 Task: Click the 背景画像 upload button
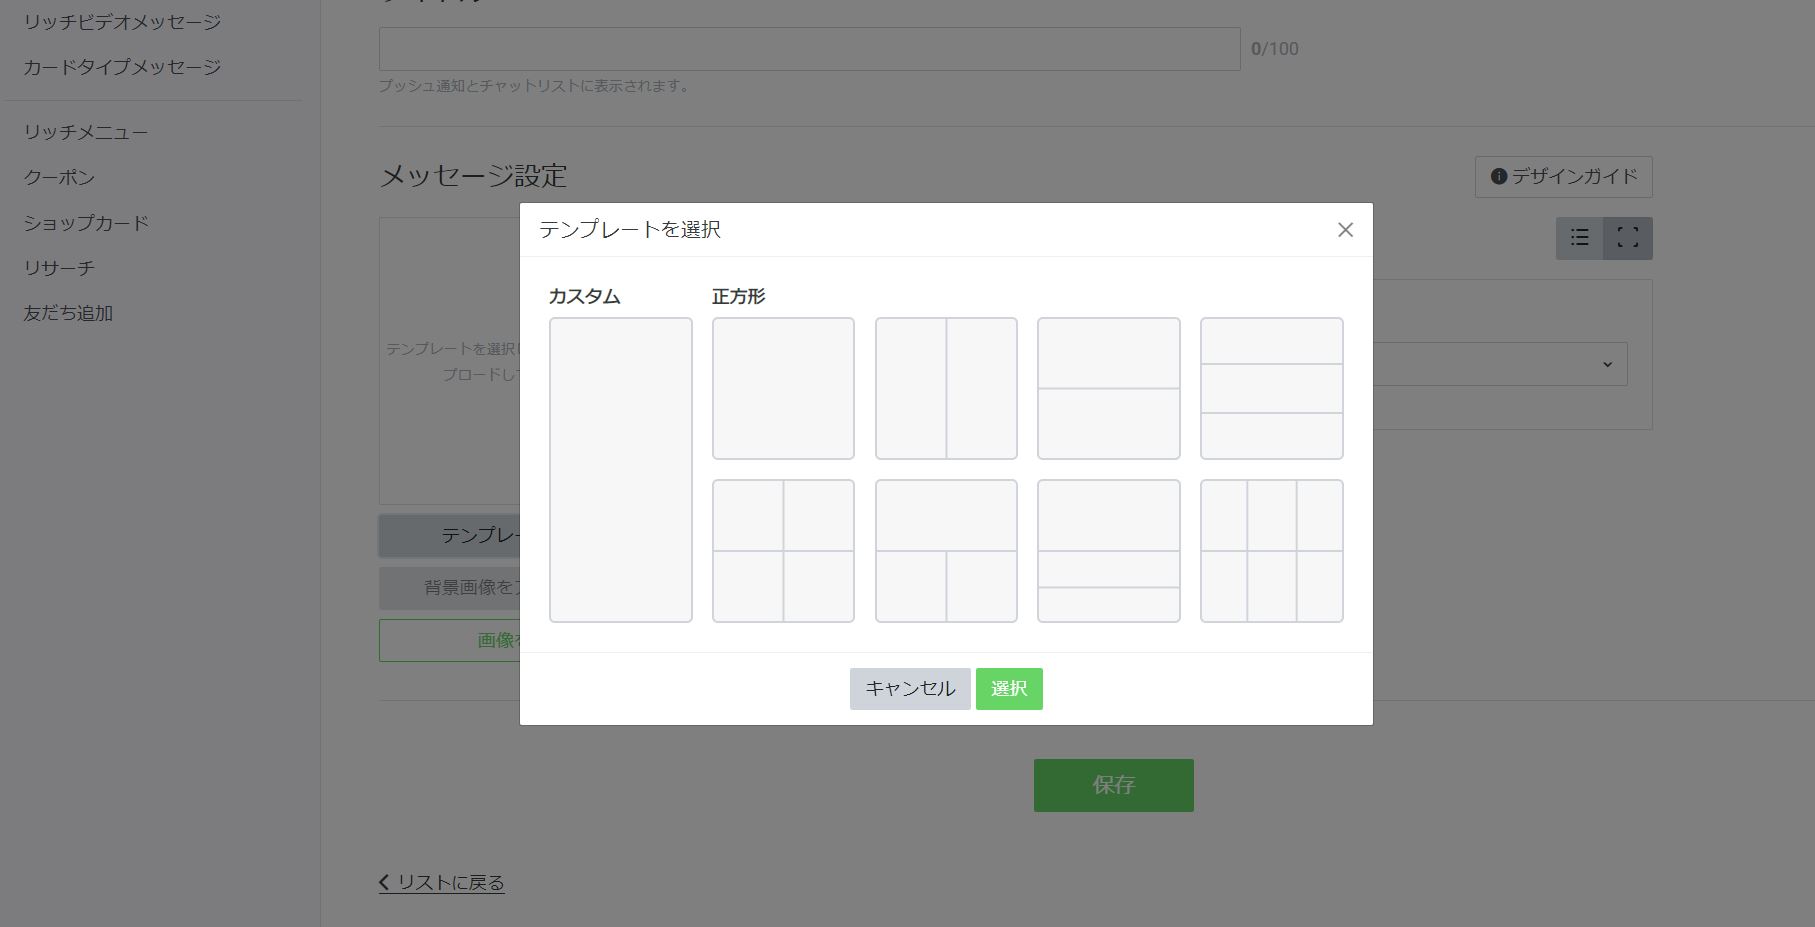tap(449, 588)
